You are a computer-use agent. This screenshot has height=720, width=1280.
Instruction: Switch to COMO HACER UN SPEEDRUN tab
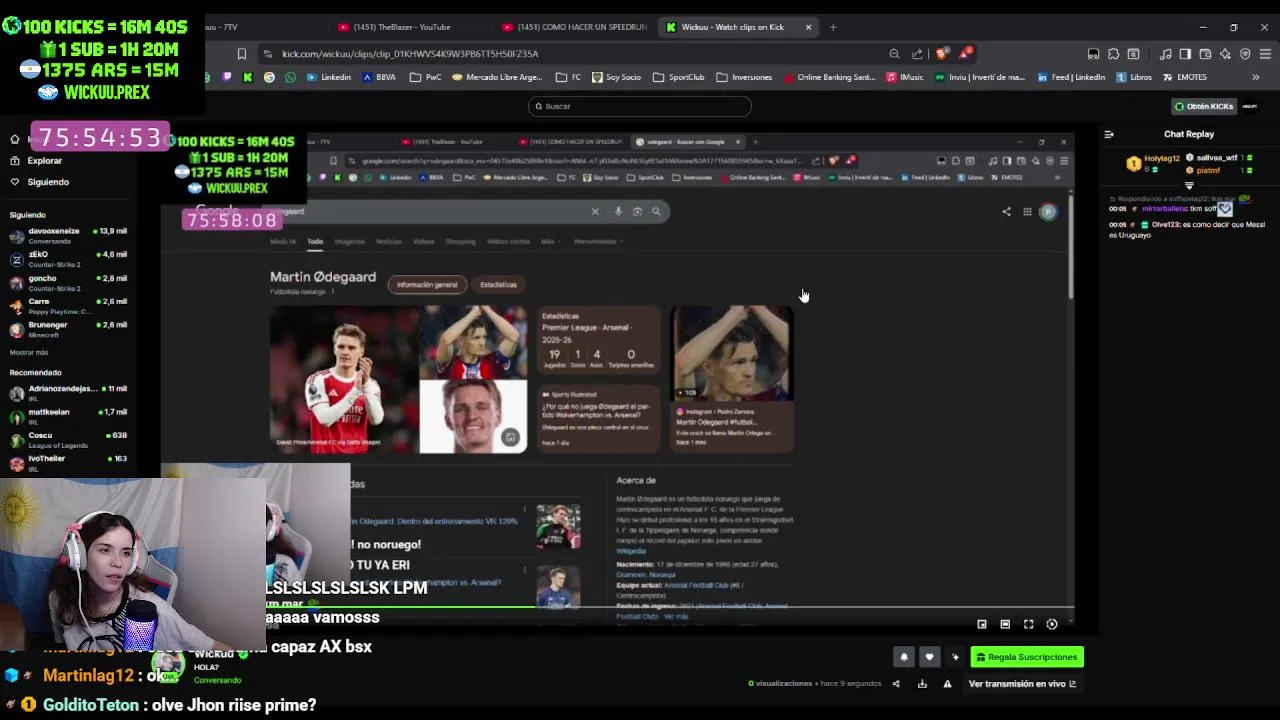tap(574, 27)
